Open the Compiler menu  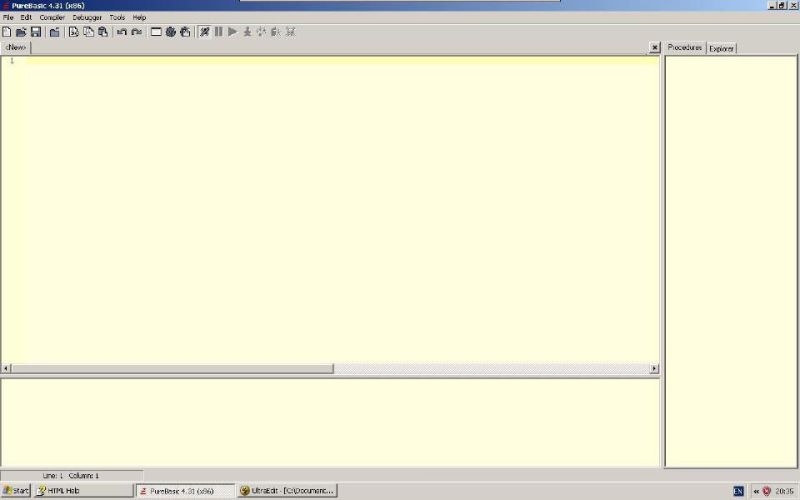52,17
